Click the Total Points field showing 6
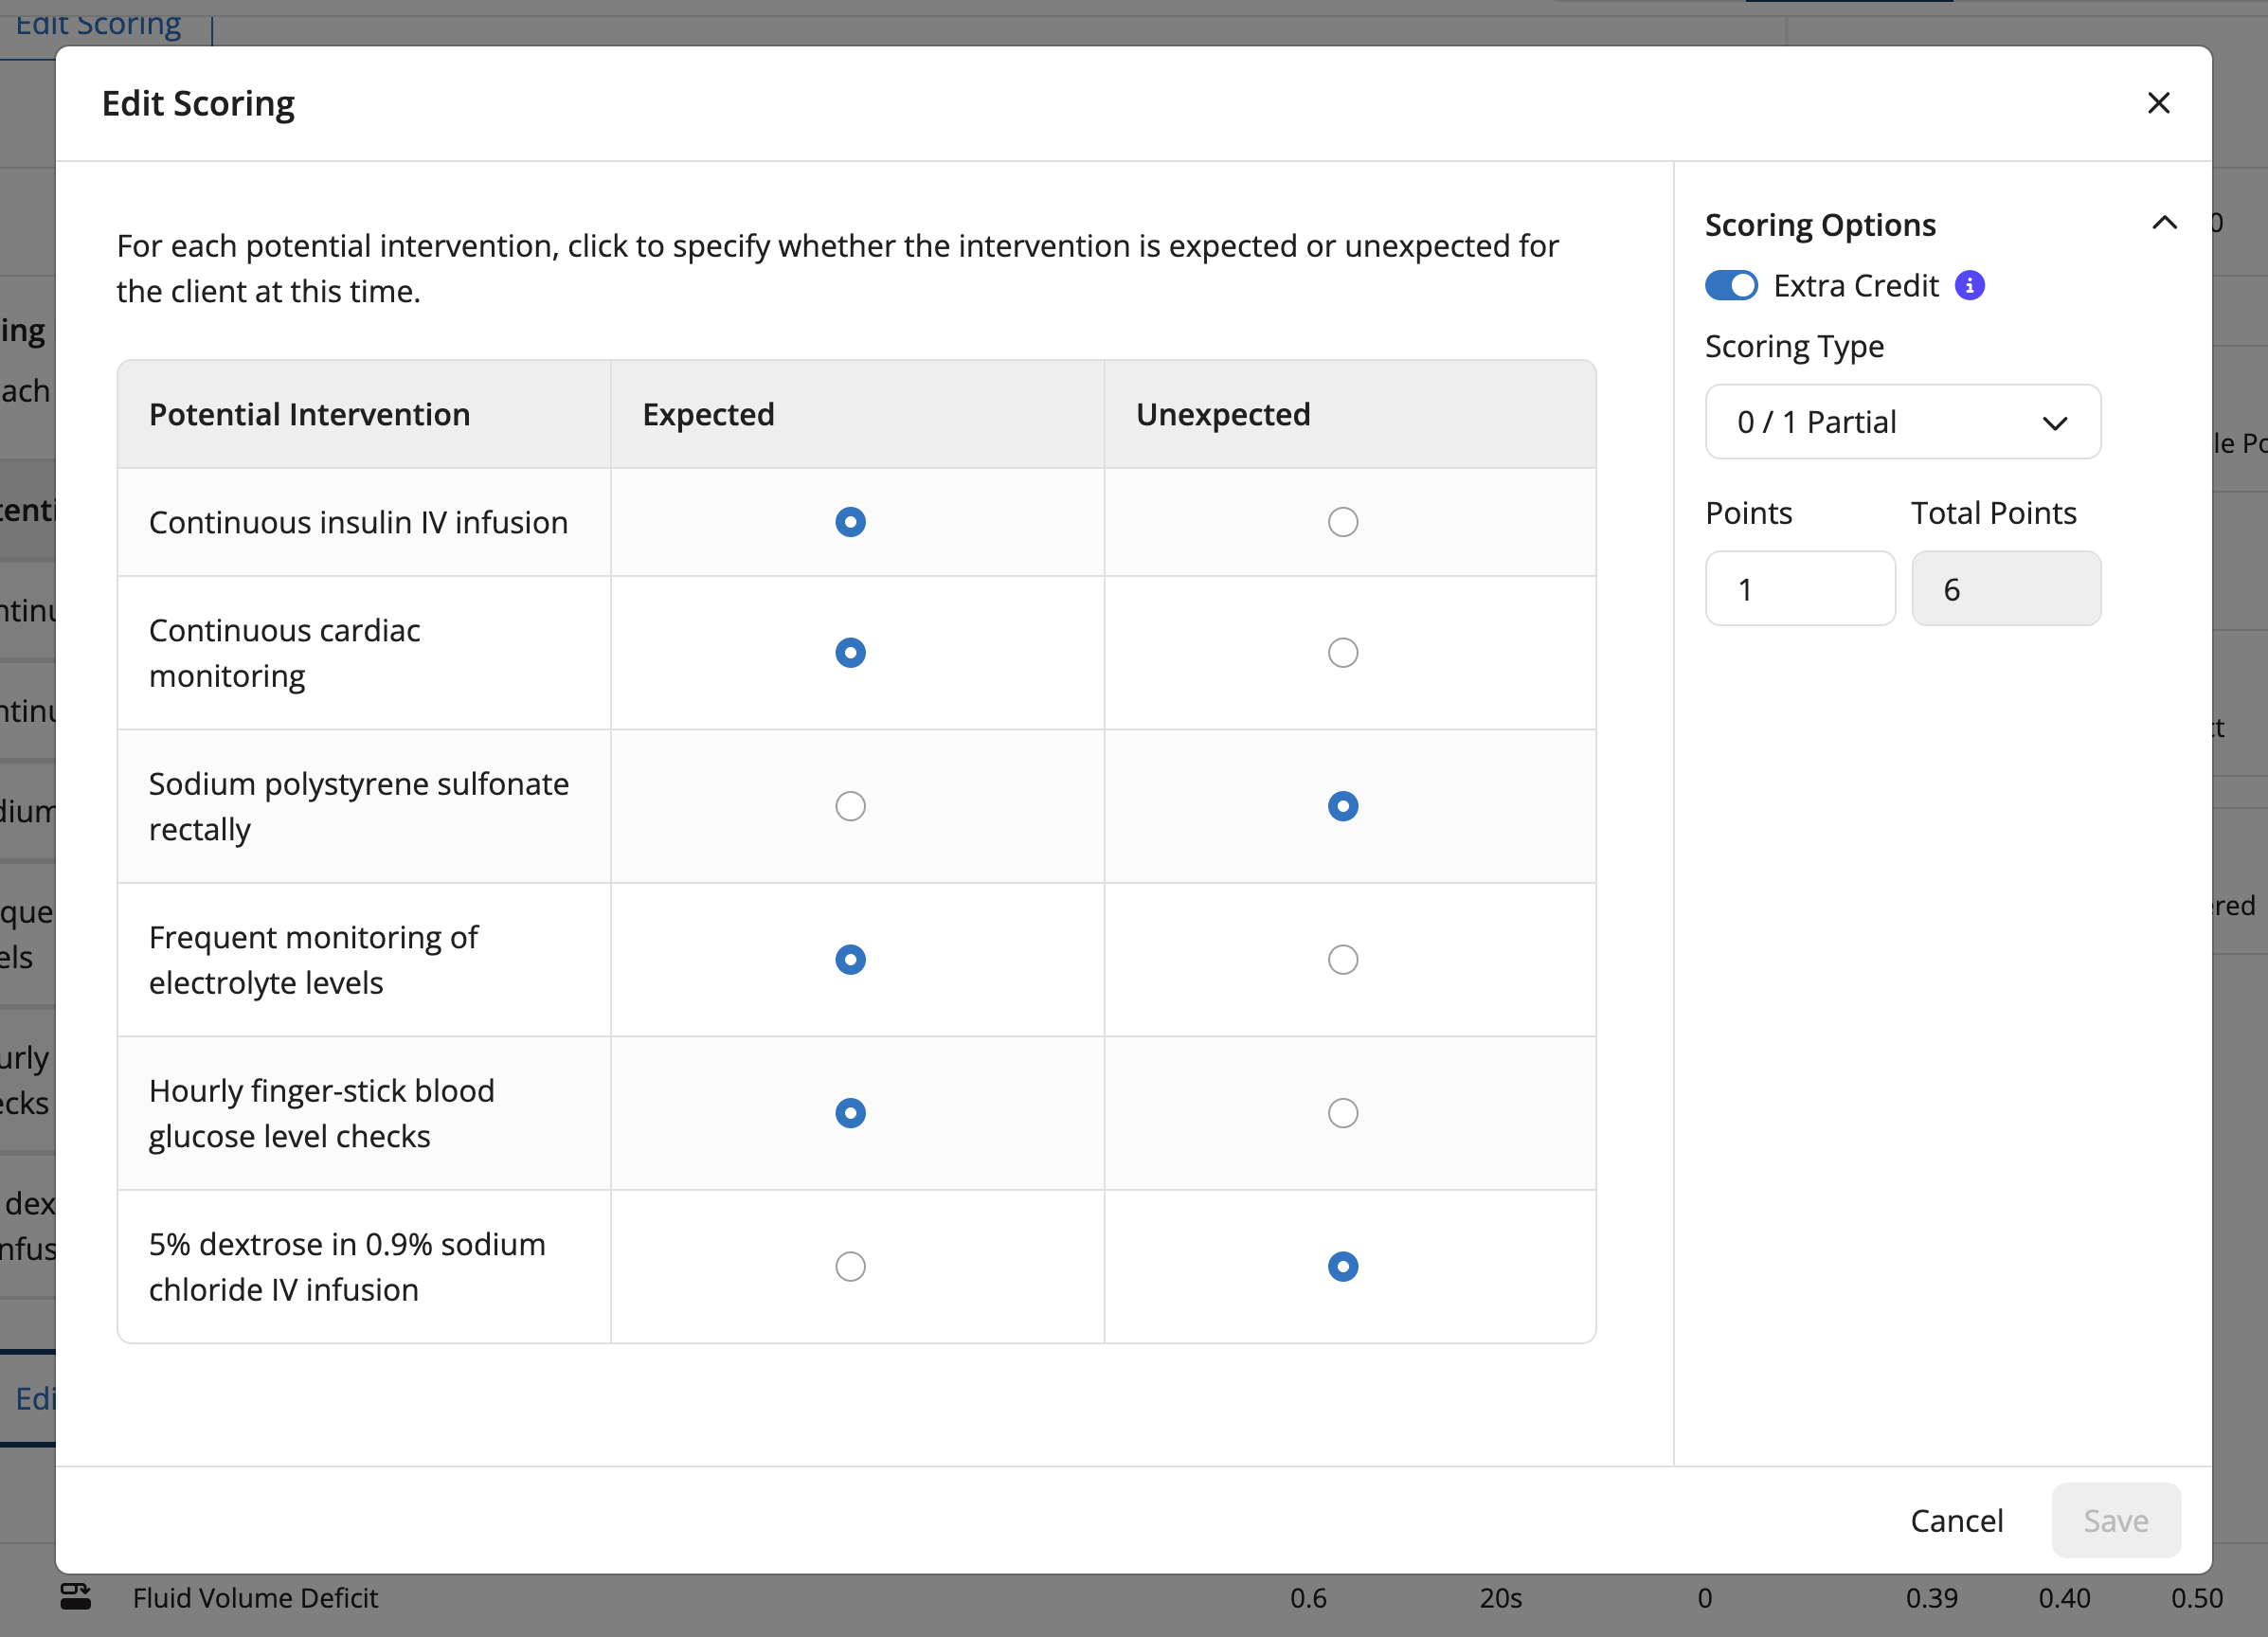2268x1637 pixels. [x=2006, y=589]
